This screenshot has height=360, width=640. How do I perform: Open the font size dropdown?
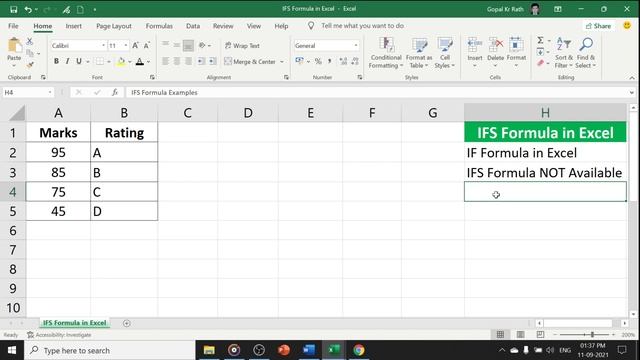pos(126,46)
